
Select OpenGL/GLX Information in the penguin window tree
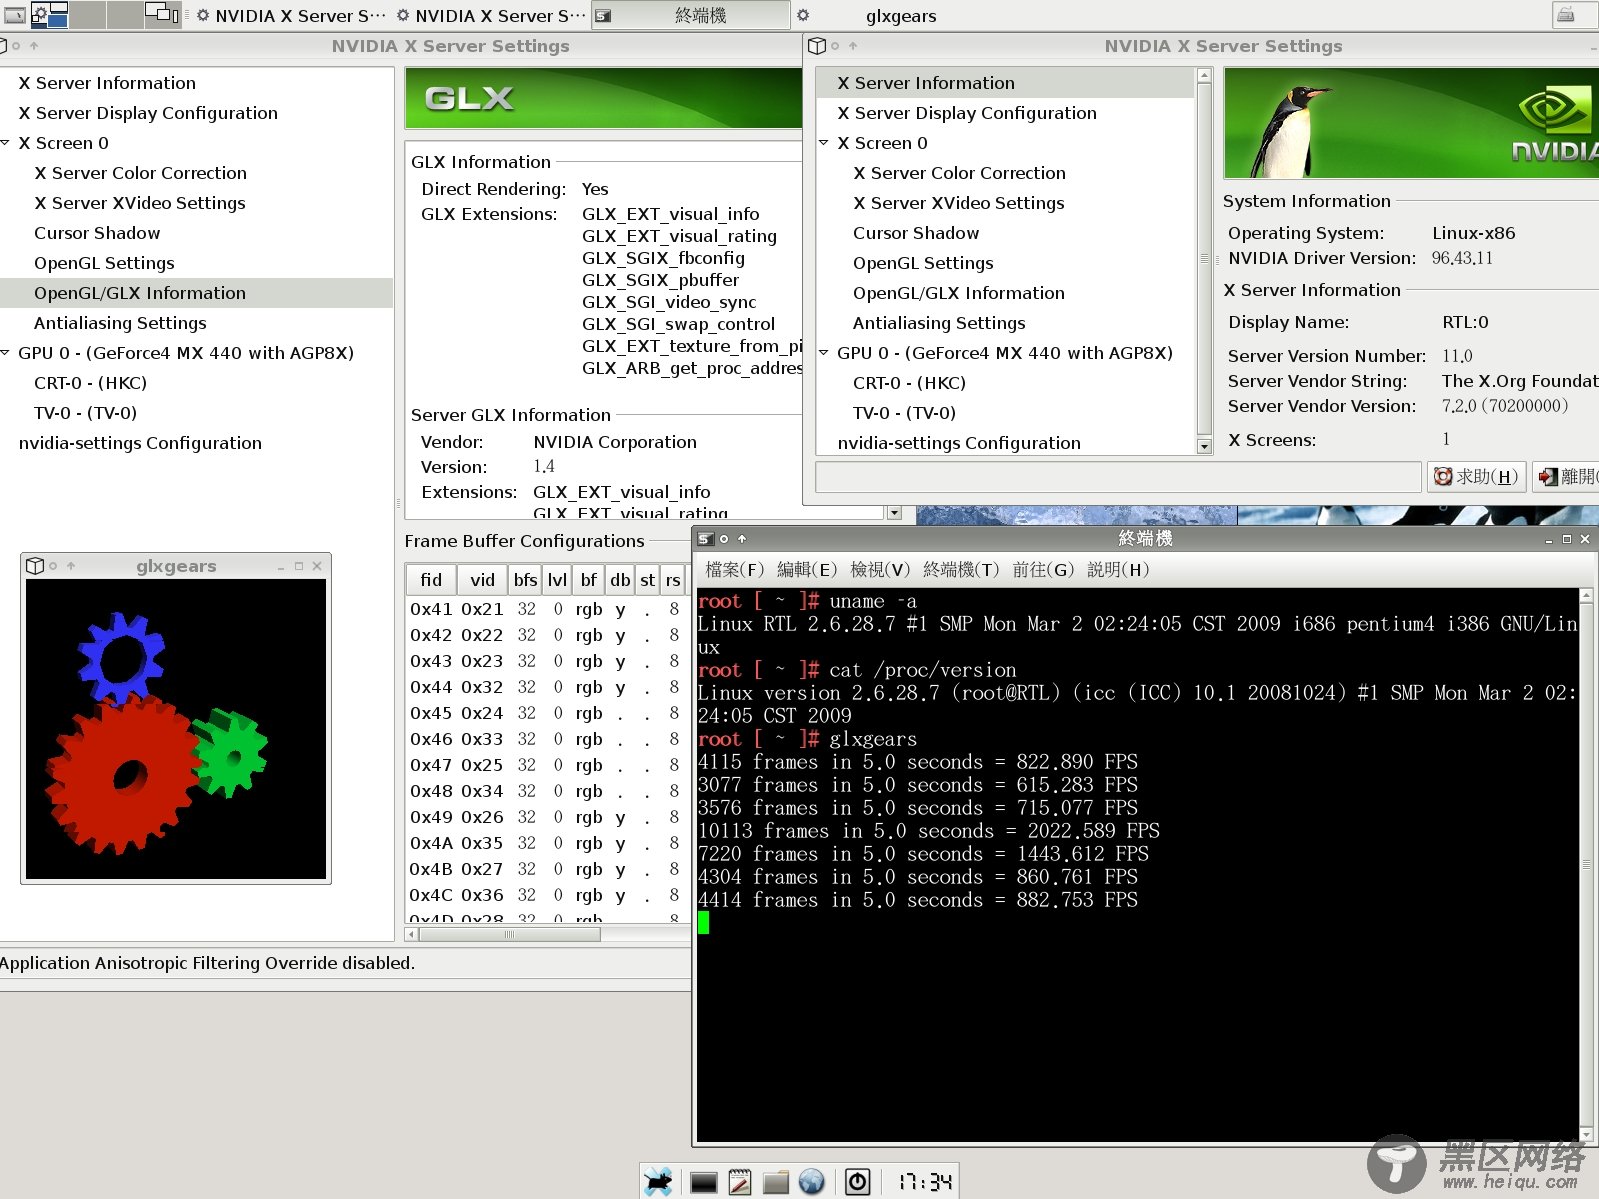(x=958, y=293)
